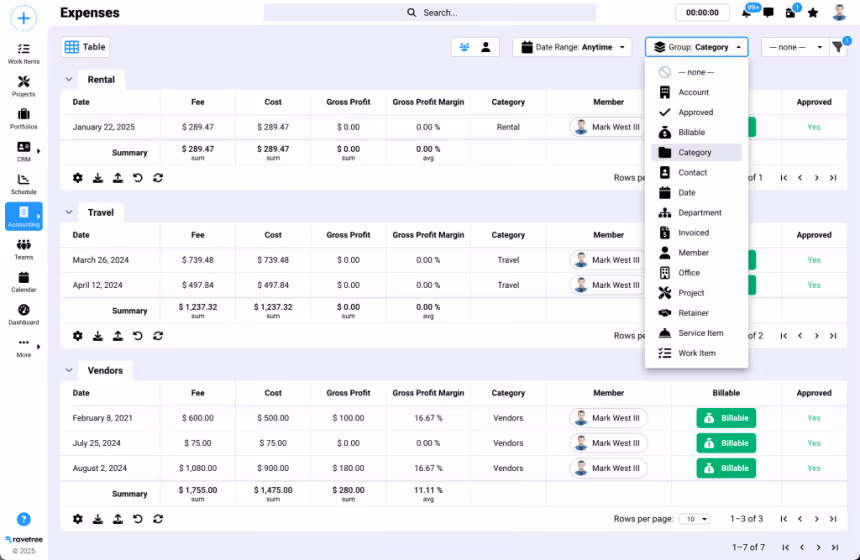
Task: Expand CRM submenu arrow
Action: point(38,151)
